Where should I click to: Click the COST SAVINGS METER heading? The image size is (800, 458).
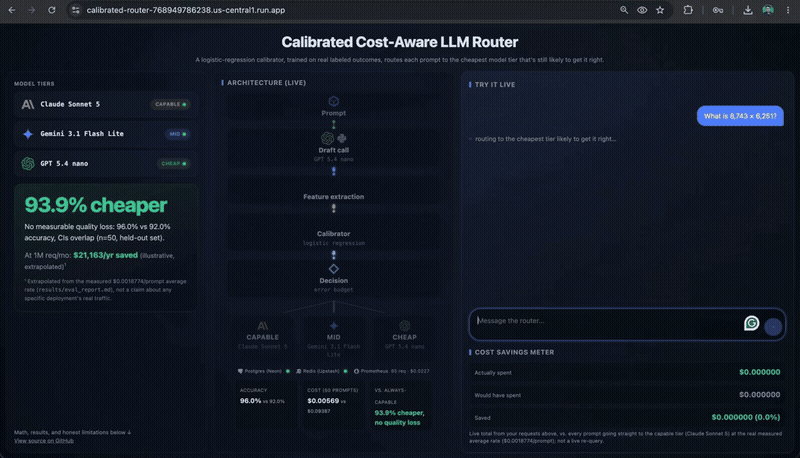click(x=514, y=352)
